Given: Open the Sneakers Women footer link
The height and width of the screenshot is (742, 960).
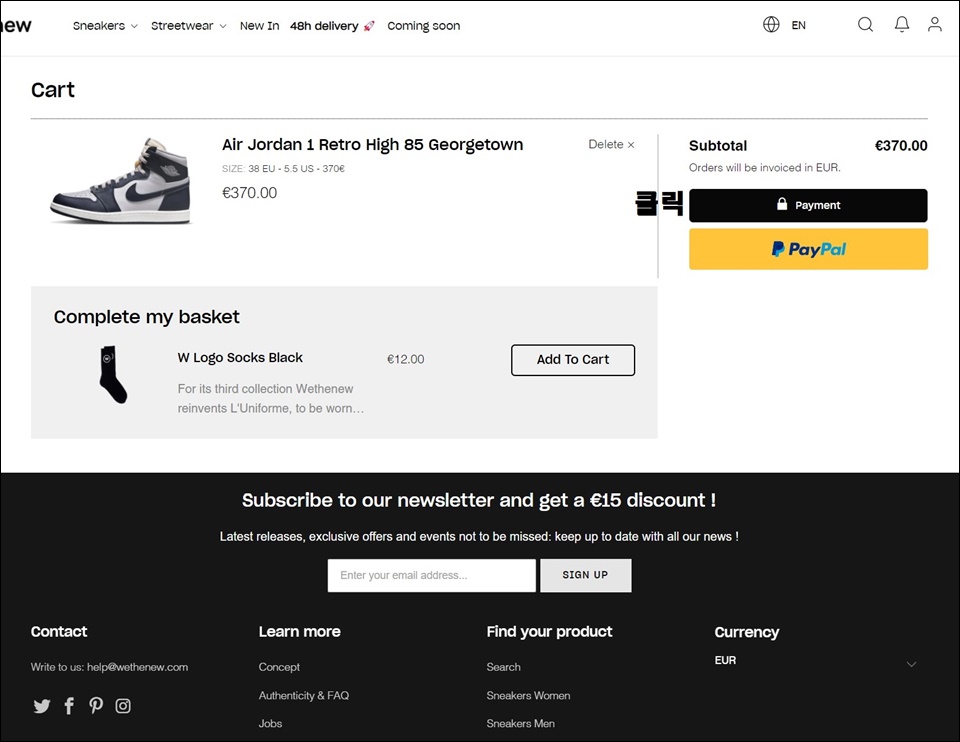Looking at the screenshot, I should (528, 695).
